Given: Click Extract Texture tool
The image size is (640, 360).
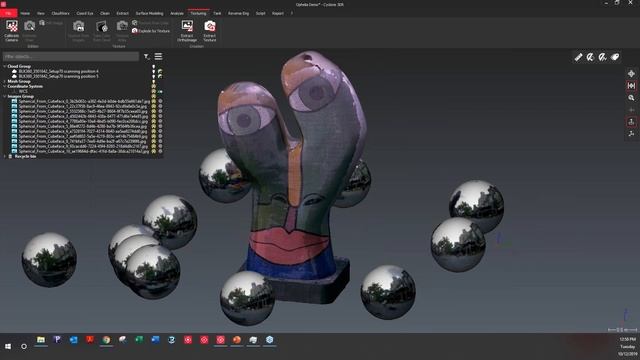Looking at the screenshot, I should (210, 31).
